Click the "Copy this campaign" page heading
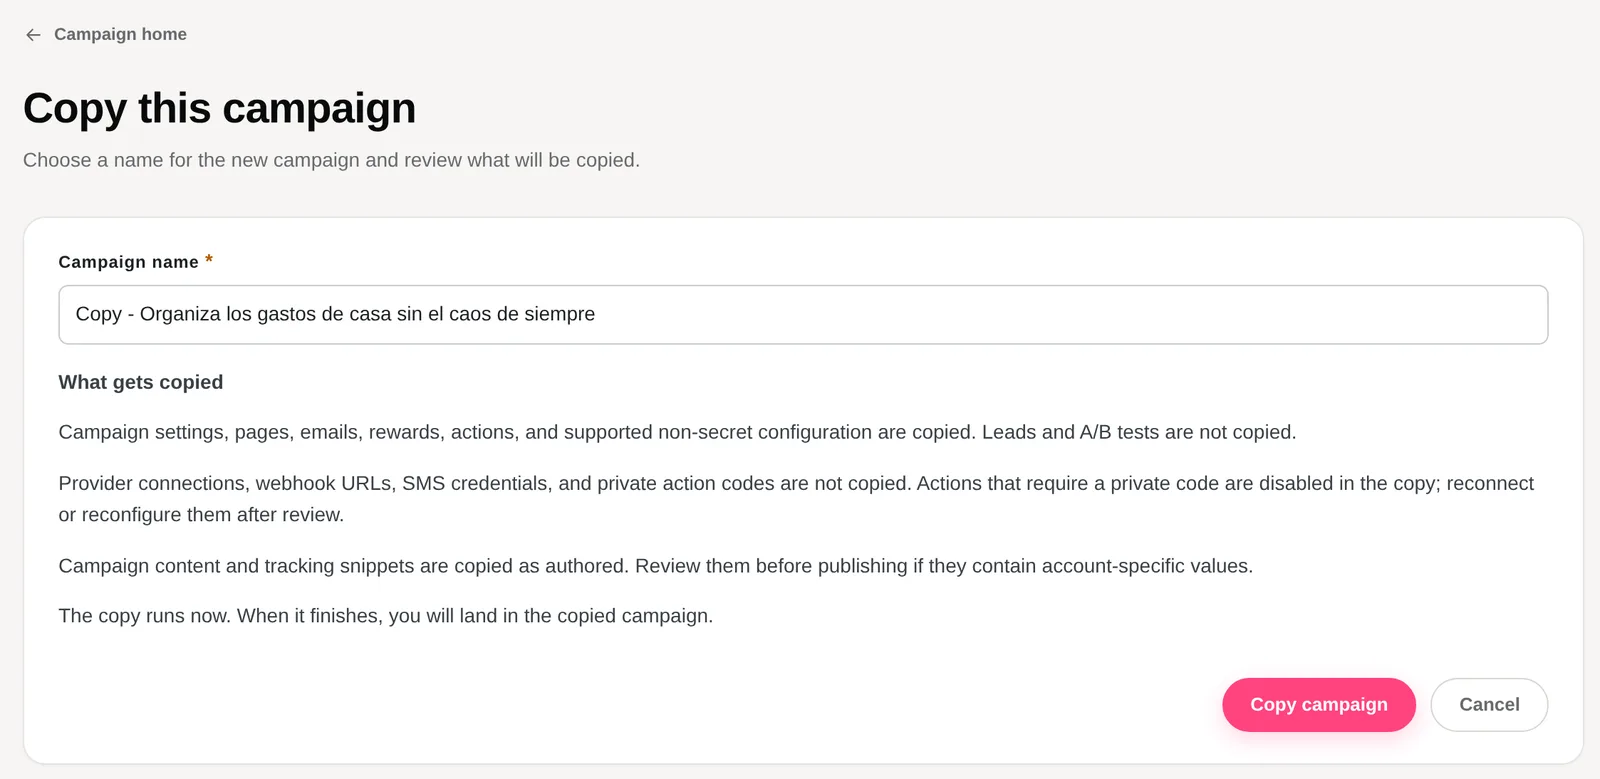This screenshot has height=779, width=1600. tap(220, 108)
